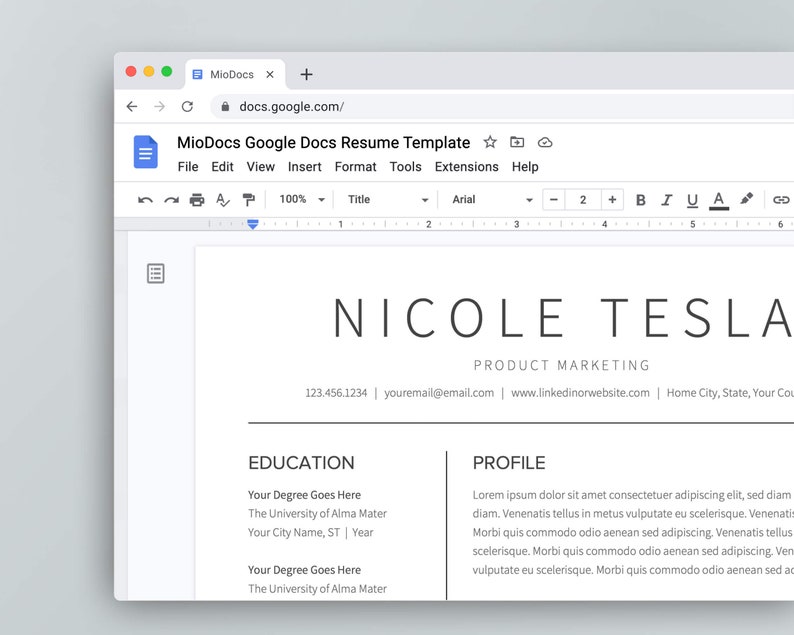The image size is (794, 635).
Task: Open a new browser tab
Action: 306,74
